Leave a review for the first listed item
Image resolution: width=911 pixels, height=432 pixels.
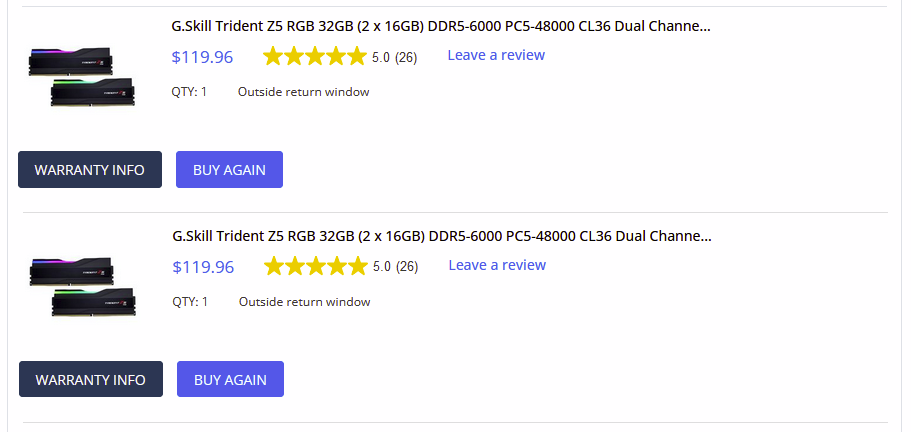point(496,55)
